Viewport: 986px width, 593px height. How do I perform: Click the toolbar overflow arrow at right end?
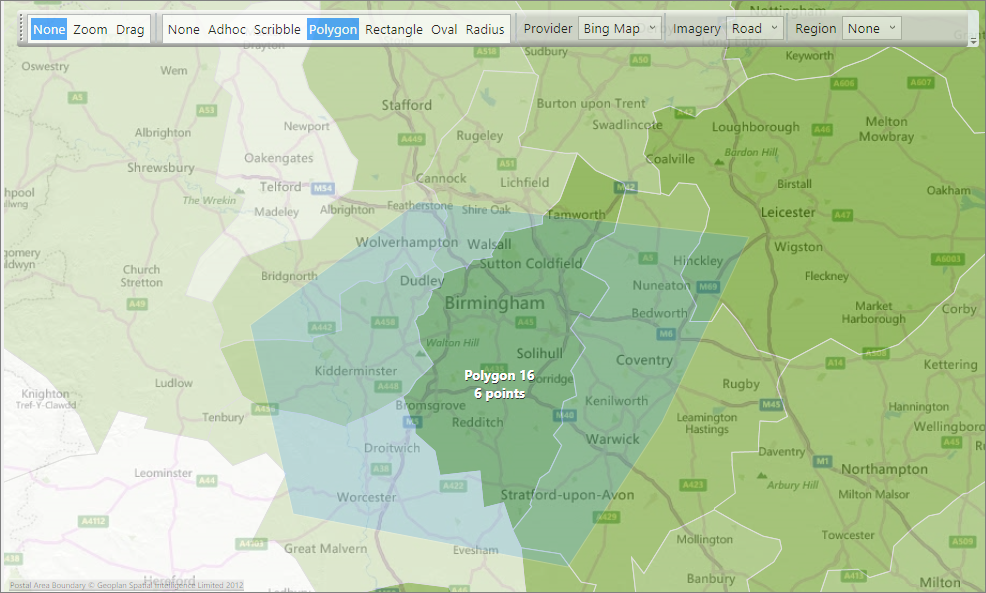[x=973, y=40]
